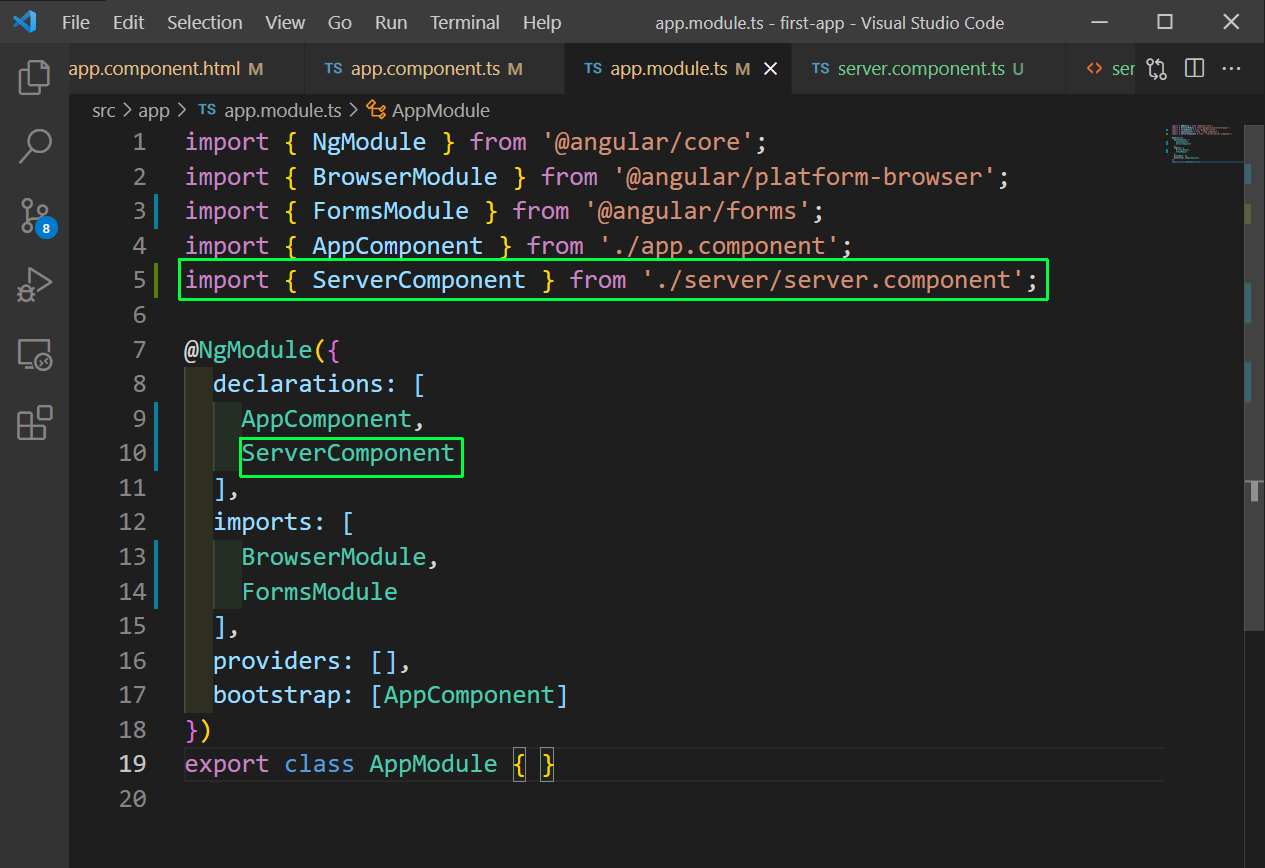Screen dimensions: 1265x868
Task: Click '@angular/core' string on line 1
Action: [x=648, y=142]
